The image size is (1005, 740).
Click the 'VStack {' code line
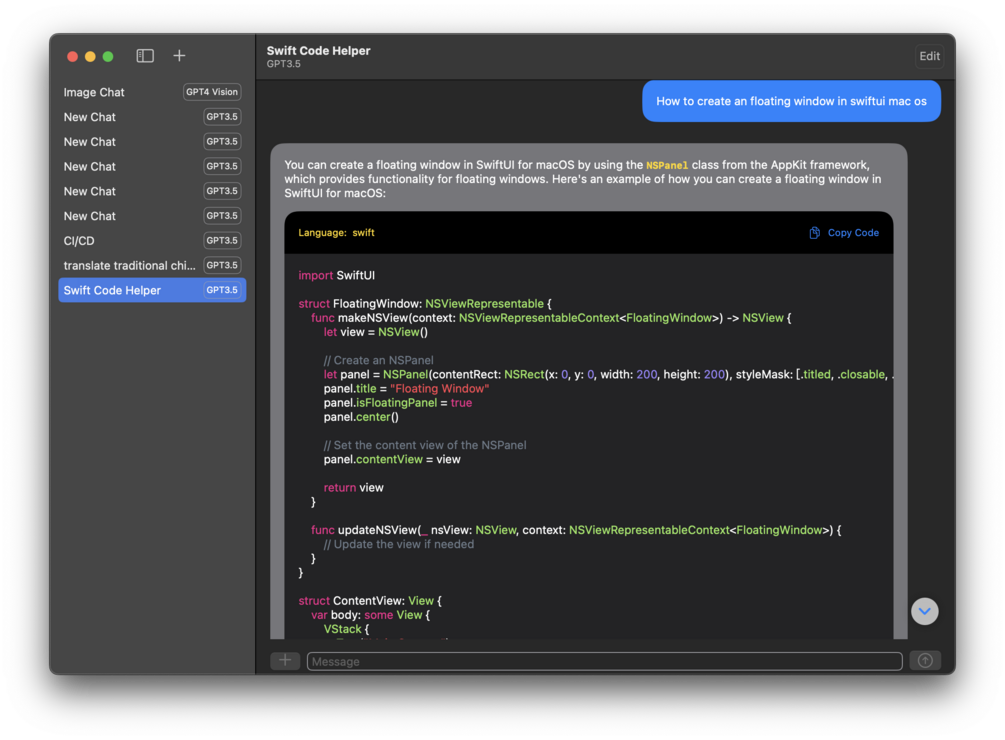[x=347, y=629]
